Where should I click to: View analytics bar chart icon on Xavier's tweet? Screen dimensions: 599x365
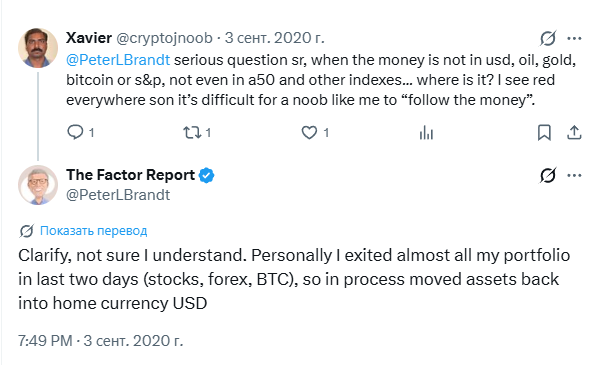pyautogui.click(x=426, y=133)
